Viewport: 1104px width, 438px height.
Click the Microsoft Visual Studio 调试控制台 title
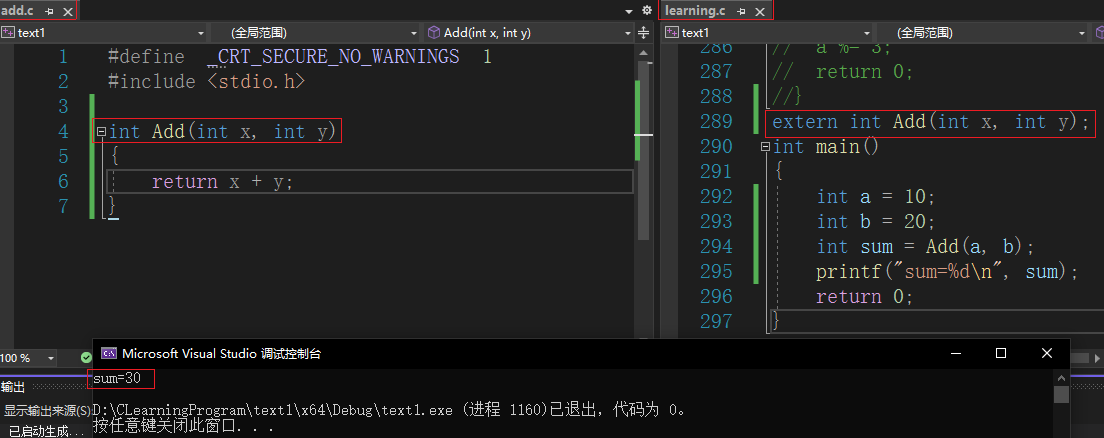(221, 353)
